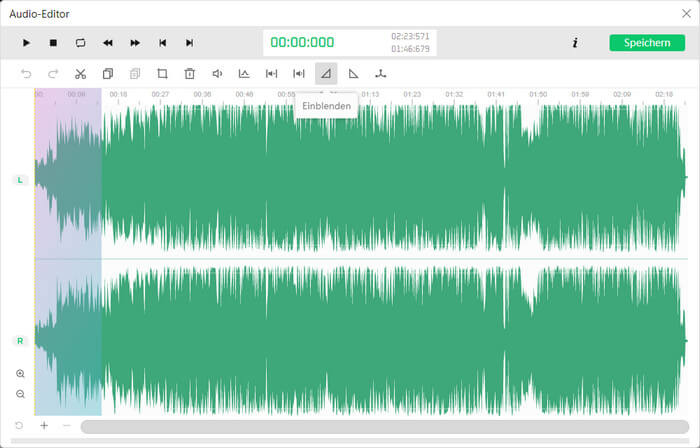Reset the horizontal zoom
Screen dimensions: 700x448
(19, 425)
